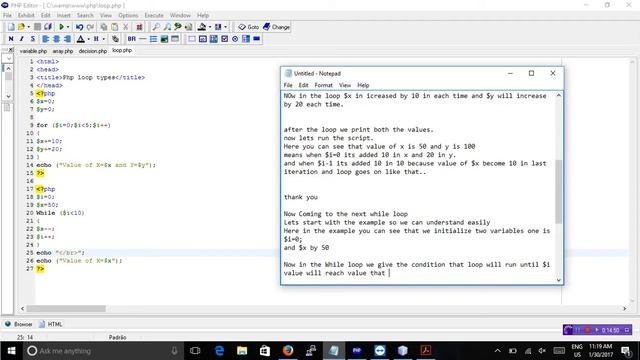Click the Find Next icon

tap(167, 27)
